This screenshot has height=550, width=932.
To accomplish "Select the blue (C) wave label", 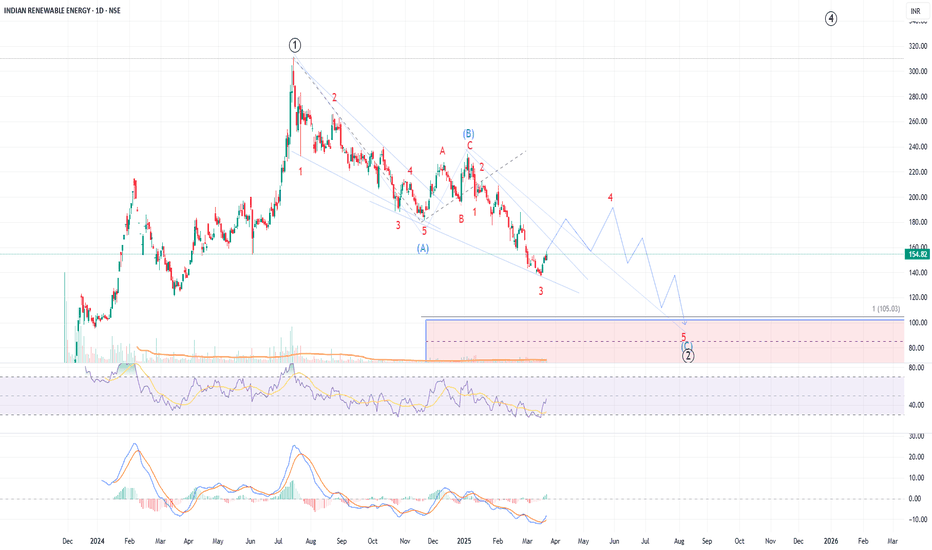I will click(687, 345).
